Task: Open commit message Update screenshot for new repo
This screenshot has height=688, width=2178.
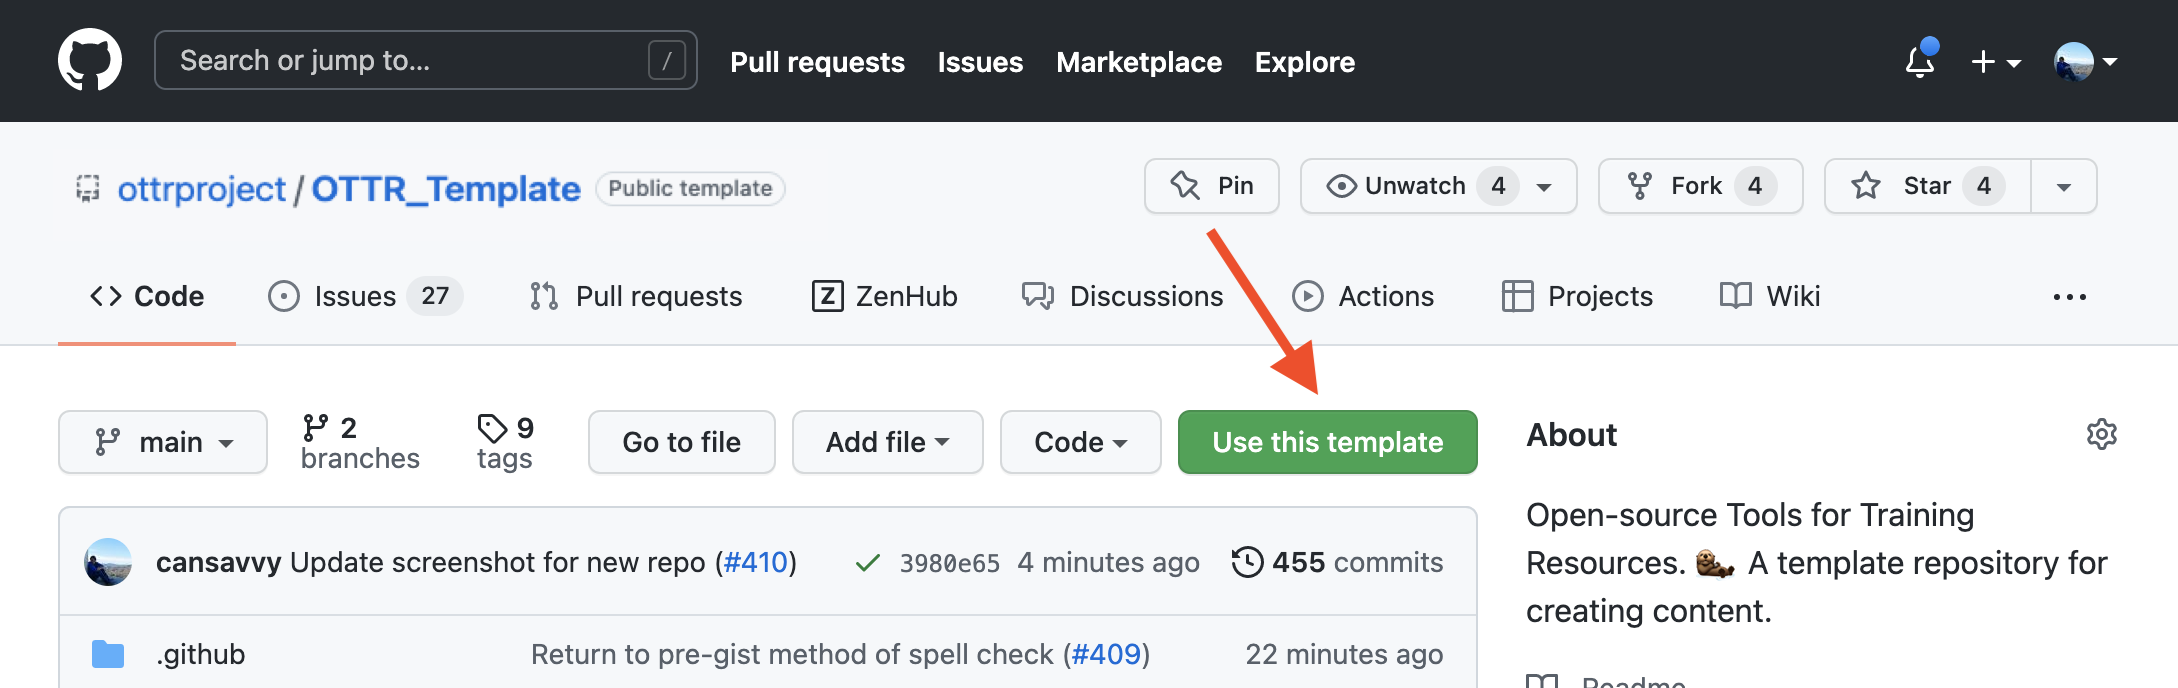Action: [497, 562]
